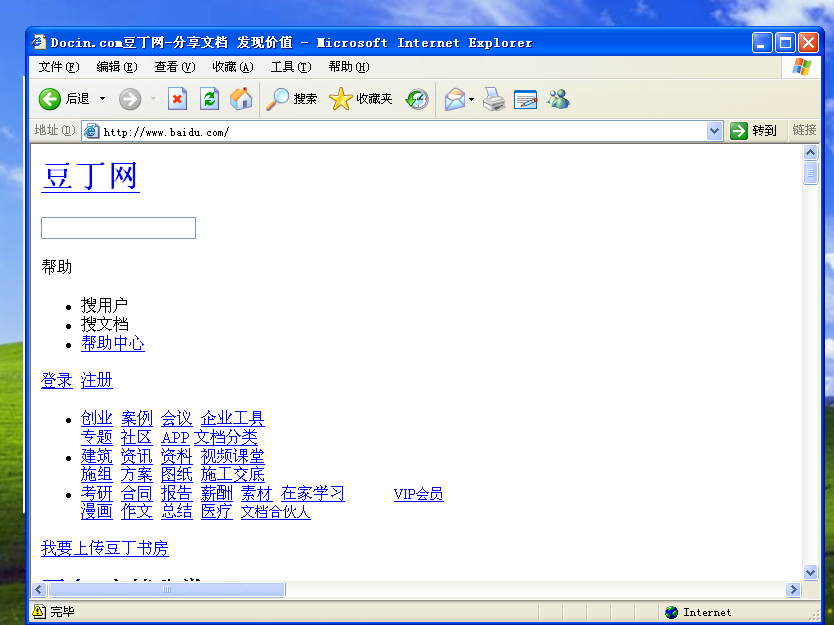Expand the address bar dropdown
This screenshot has height=625, width=834.
point(714,131)
